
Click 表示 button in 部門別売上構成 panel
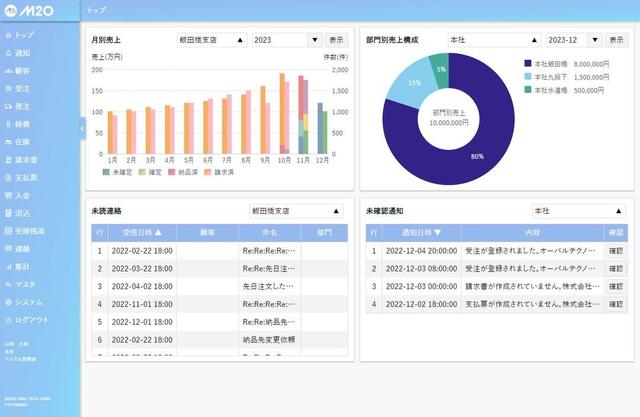(616, 41)
